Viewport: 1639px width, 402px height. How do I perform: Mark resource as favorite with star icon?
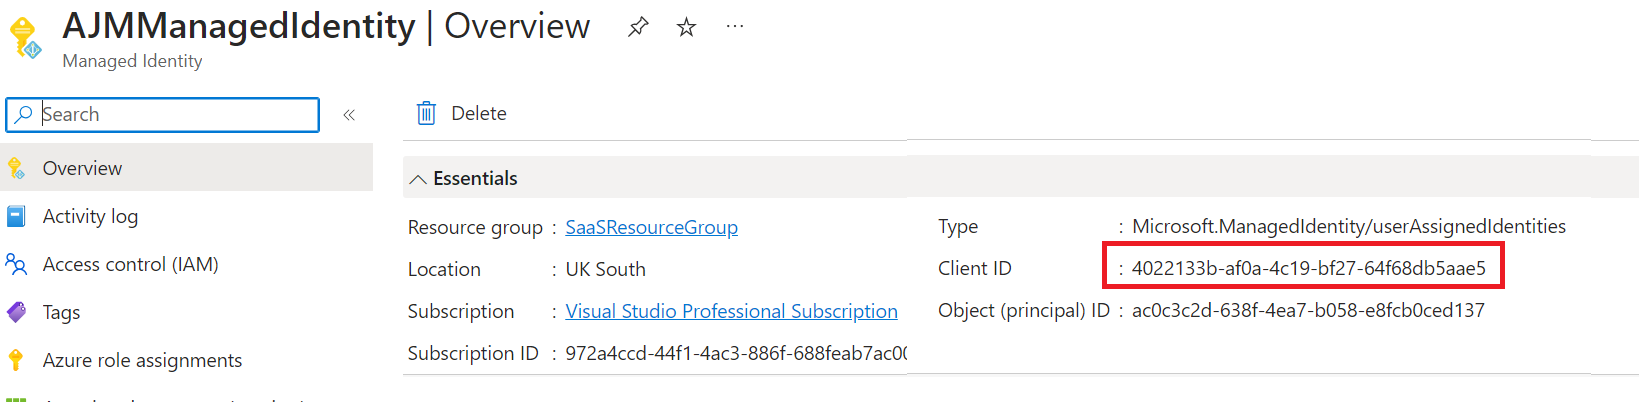click(686, 27)
